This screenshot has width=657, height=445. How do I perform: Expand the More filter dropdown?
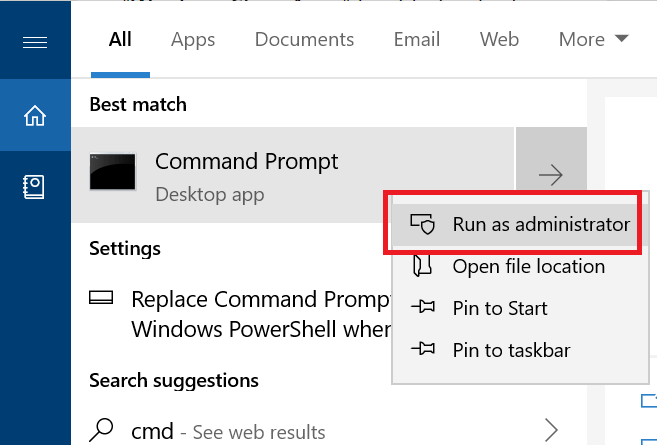point(593,39)
